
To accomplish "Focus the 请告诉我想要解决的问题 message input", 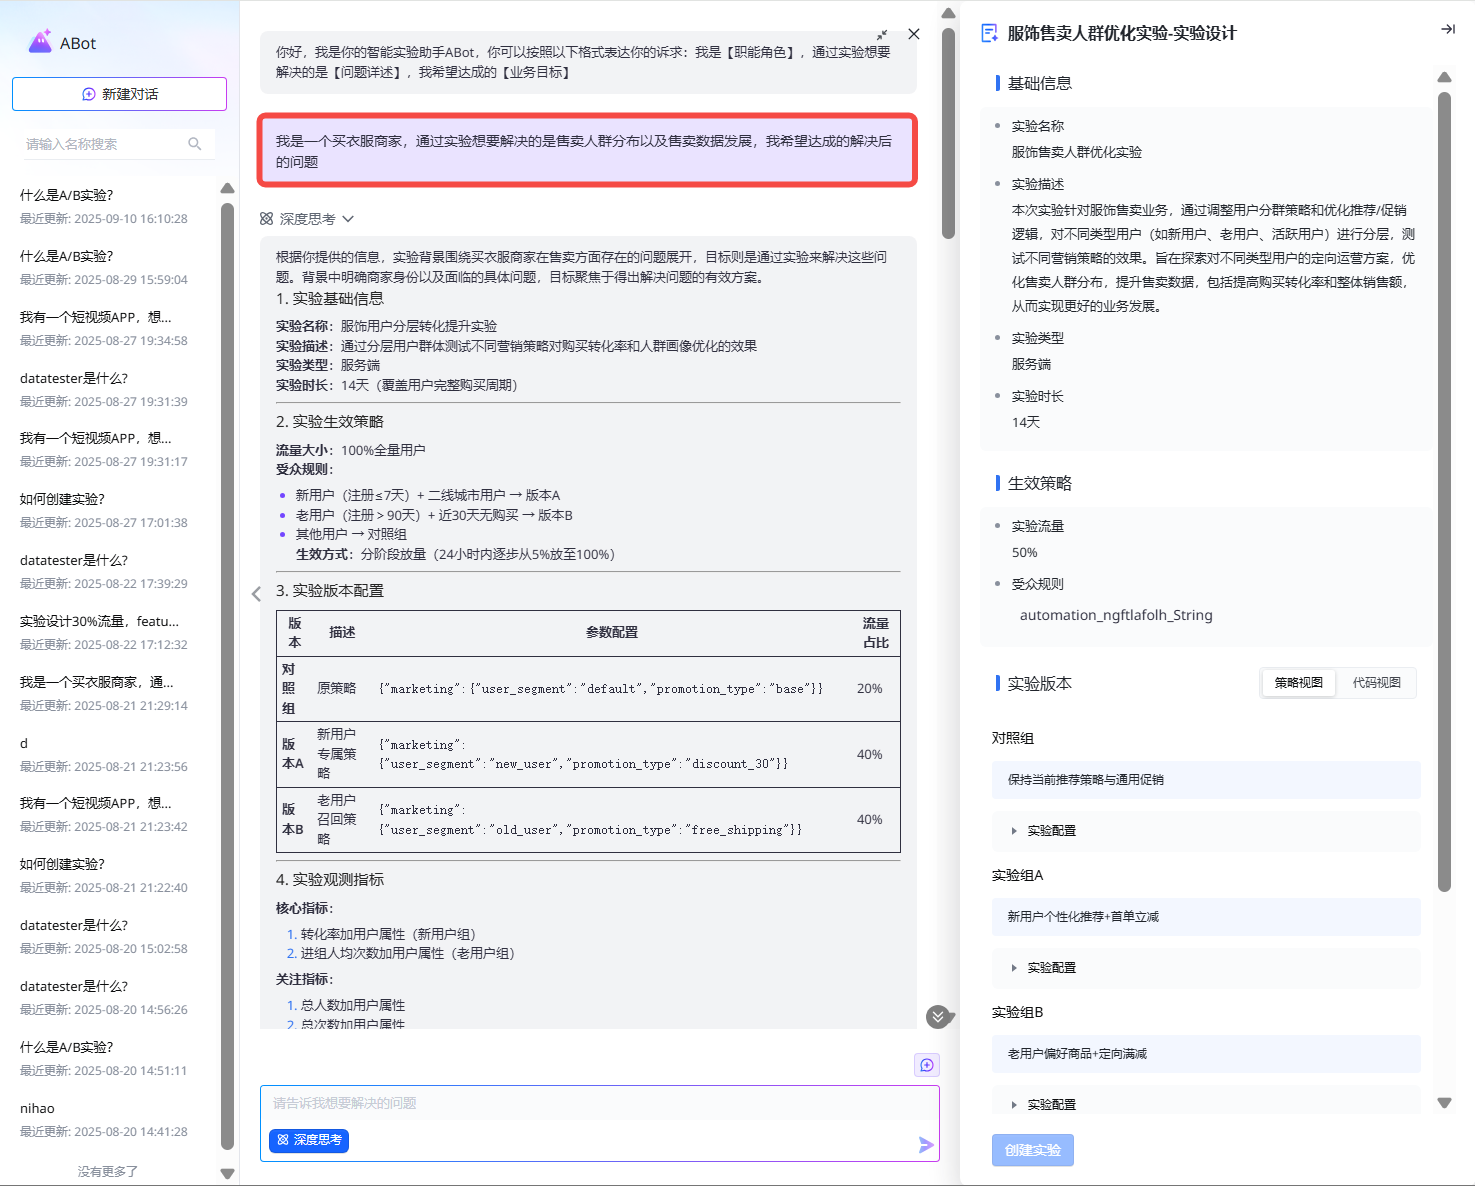I will click(599, 1104).
